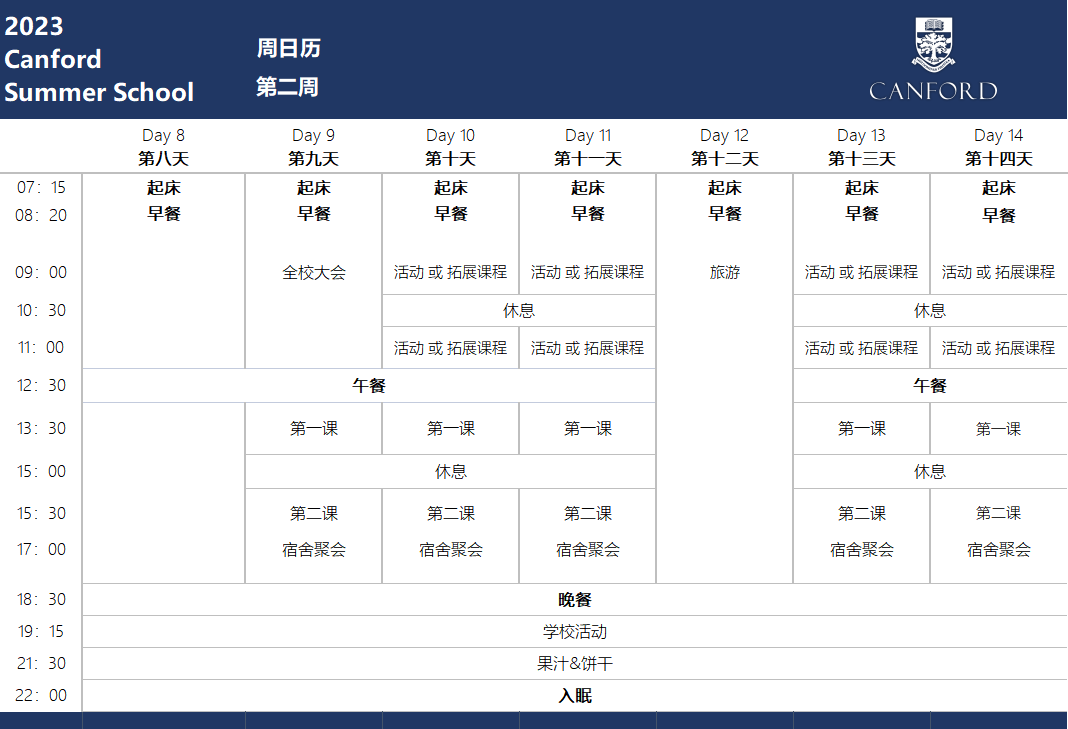Select the Day 12 column header
This screenshot has width=1068, height=729.
(724, 146)
